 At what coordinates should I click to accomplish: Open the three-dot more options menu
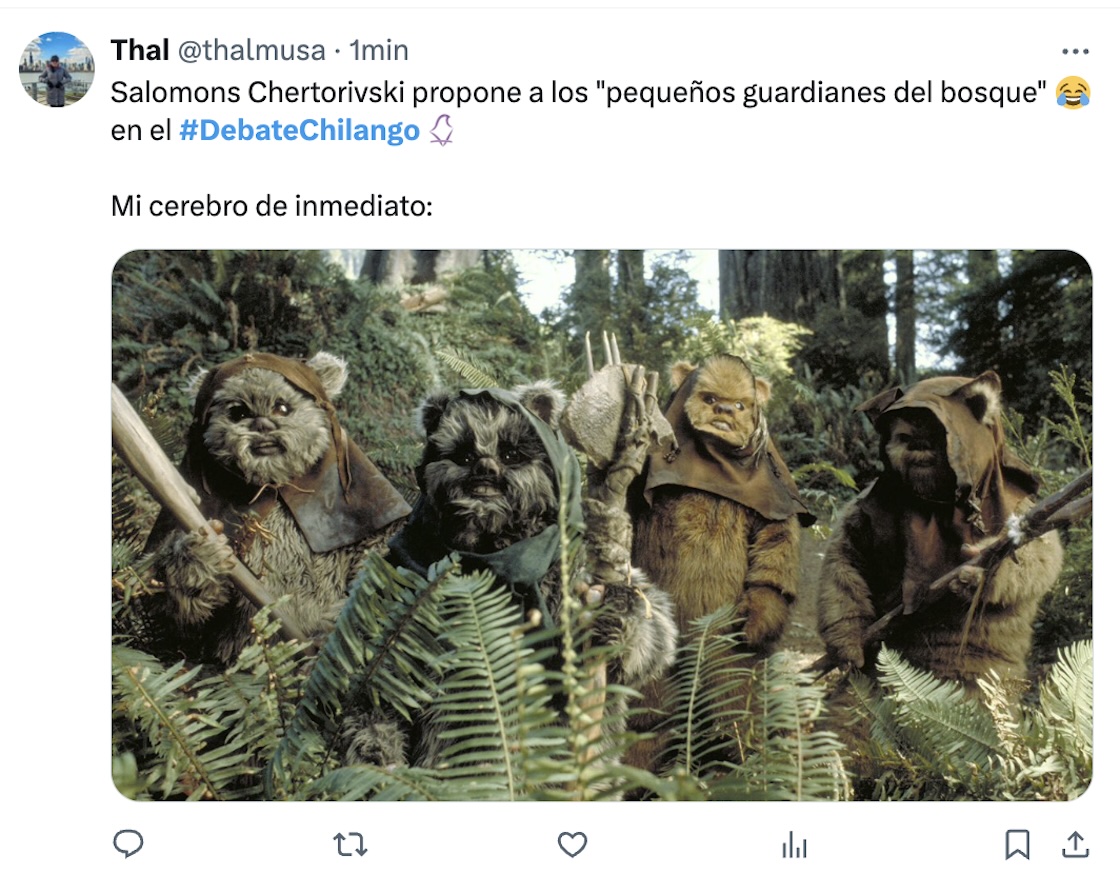(1075, 51)
